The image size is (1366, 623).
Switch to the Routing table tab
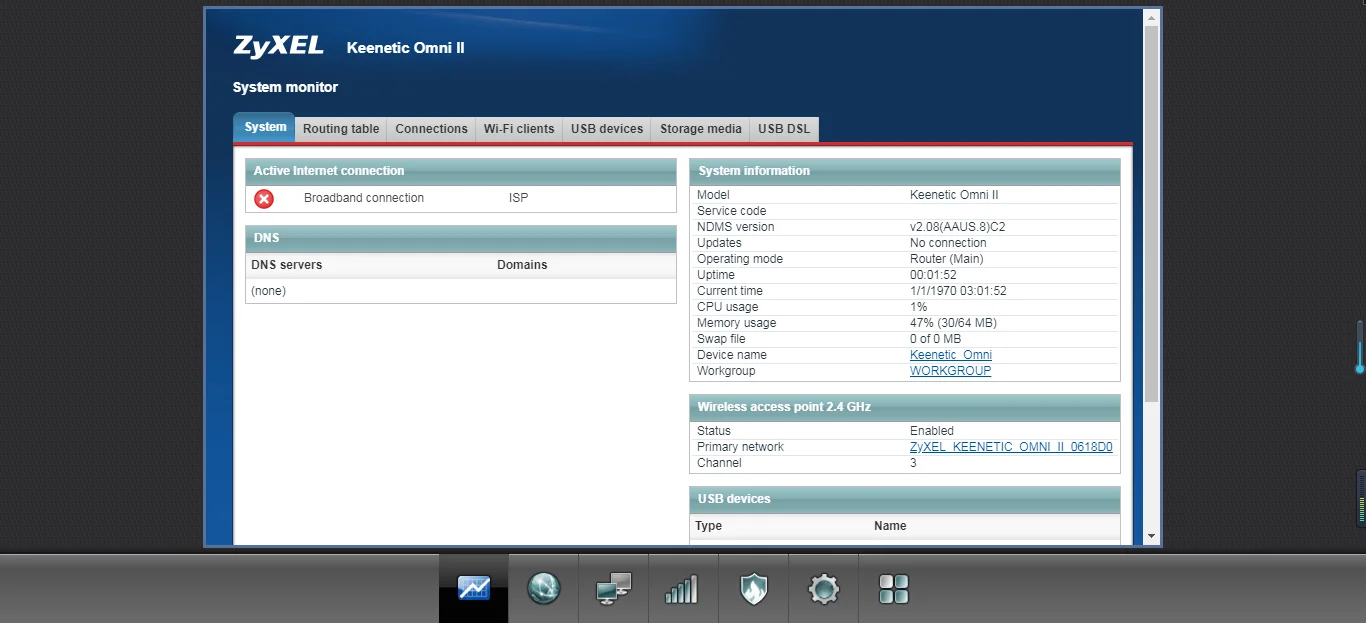pos(341,129)
